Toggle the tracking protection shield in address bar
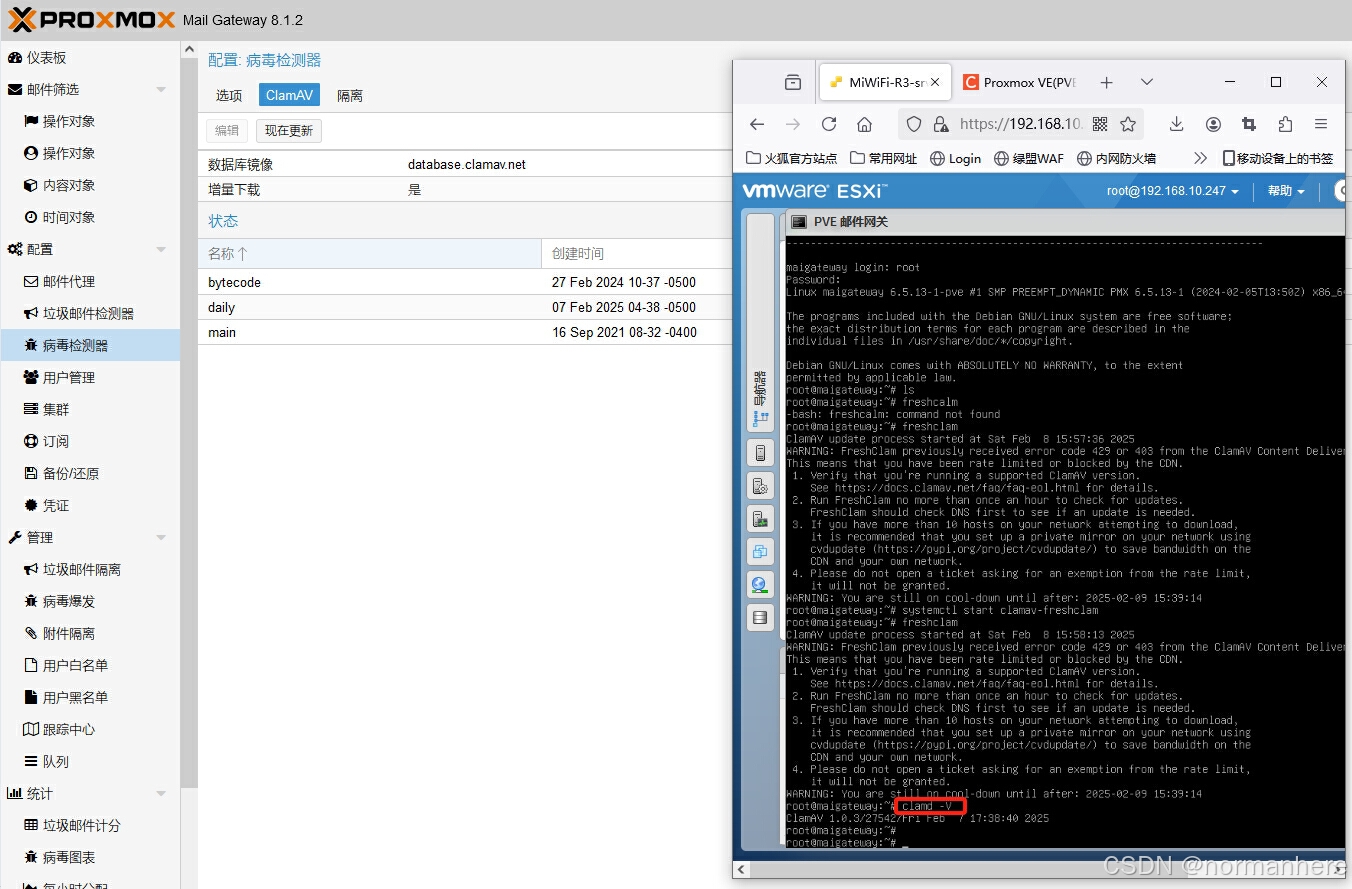Screen dimensions: 1352x889 pos(913,123)
